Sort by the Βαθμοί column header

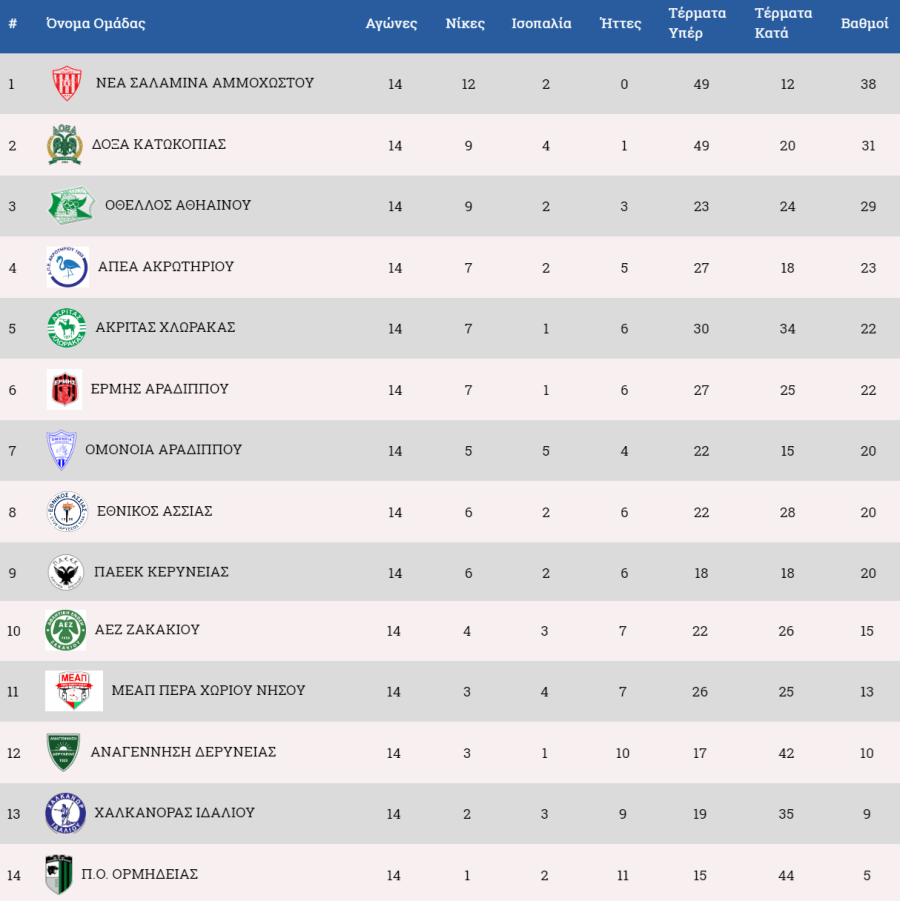coord(864,24)
